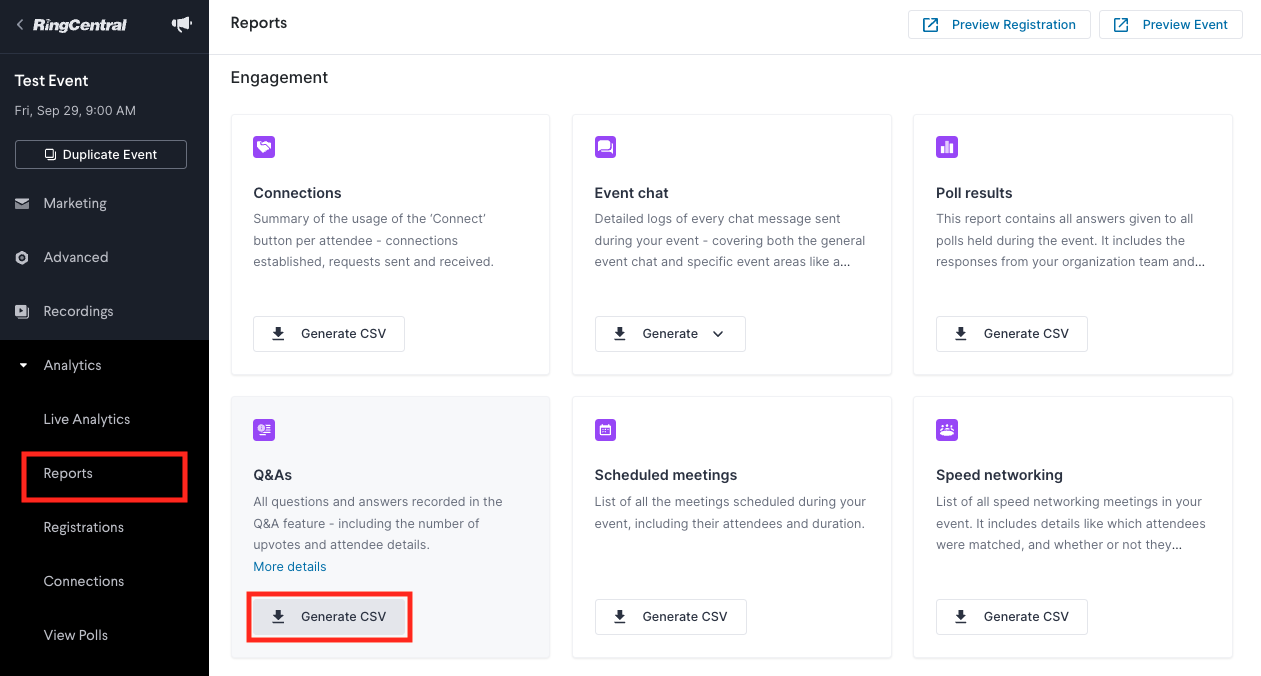The width and height of the screenshot is (1261, 676).
Task: Click download icon in Poll results Generate CSV
Action: coord(961,334)
